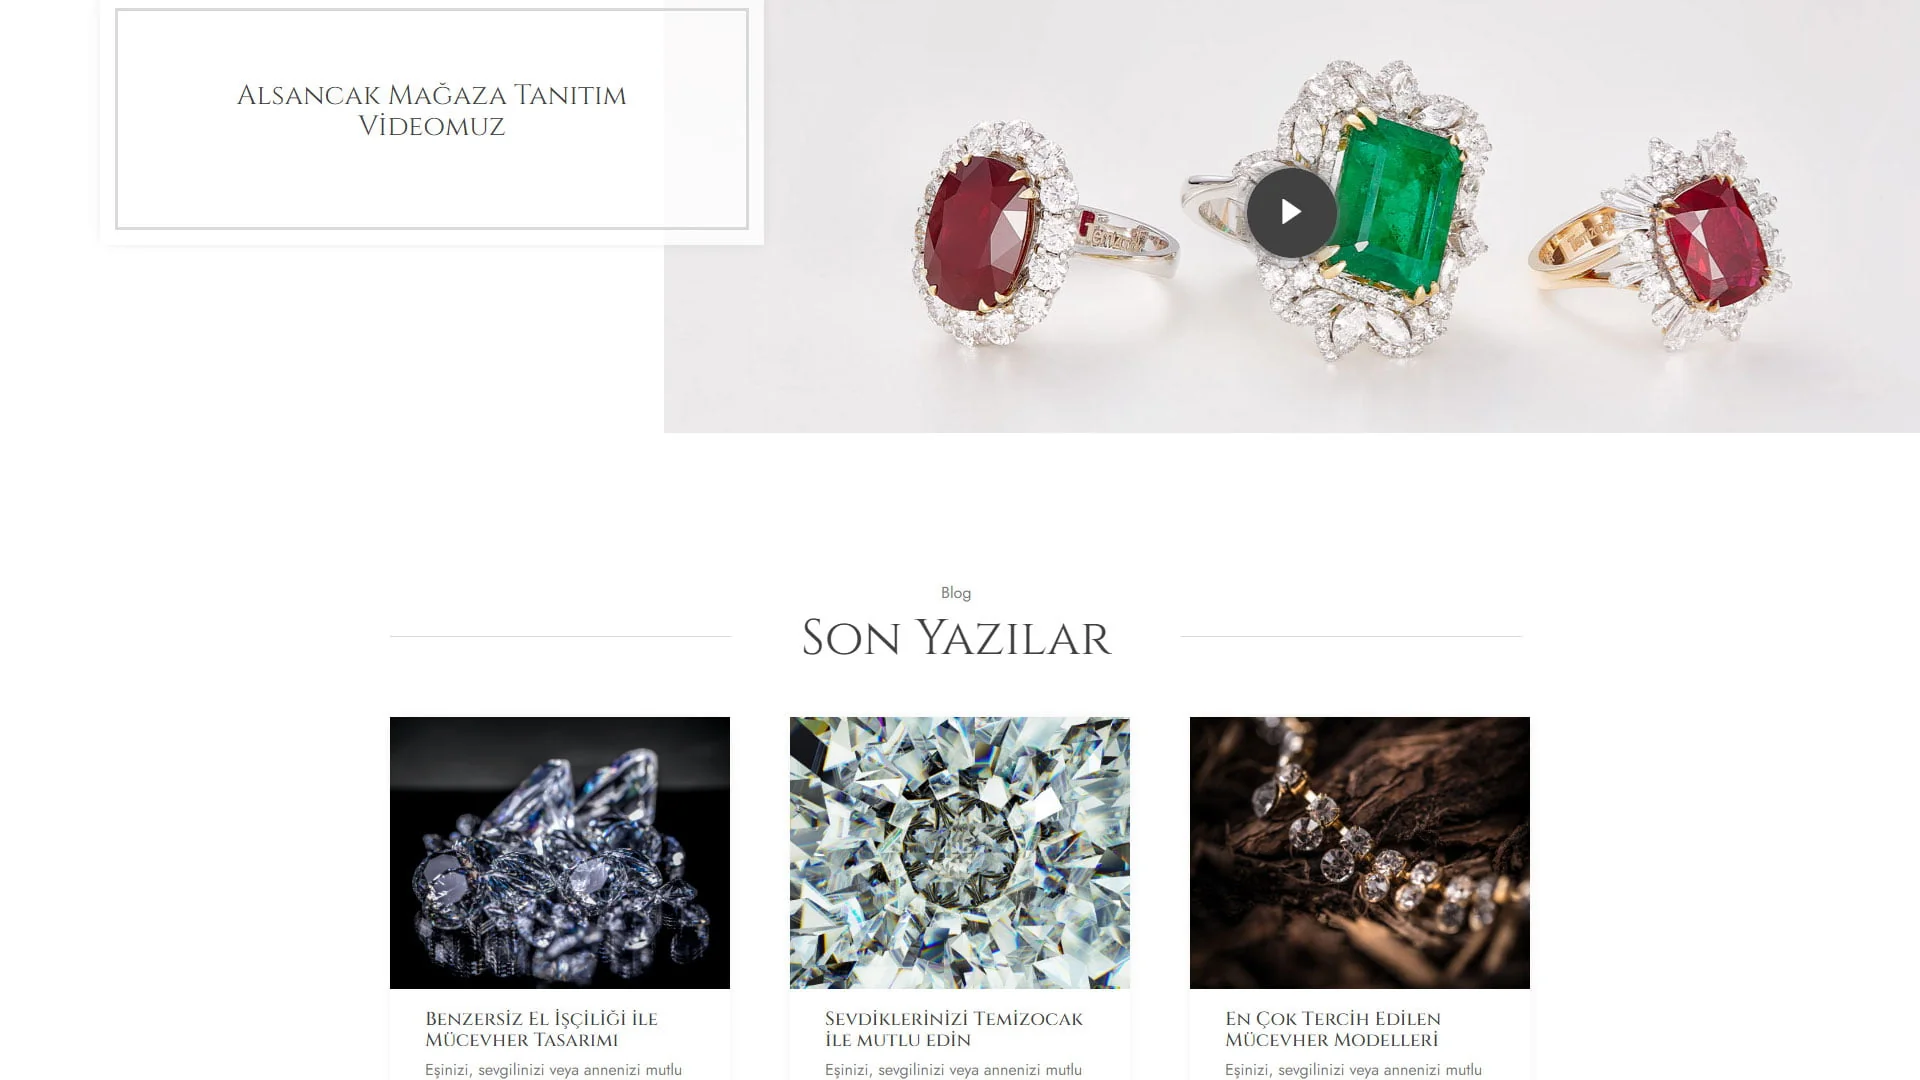
Task: Play the store promotional video
Action: [x=1291, y=212]
